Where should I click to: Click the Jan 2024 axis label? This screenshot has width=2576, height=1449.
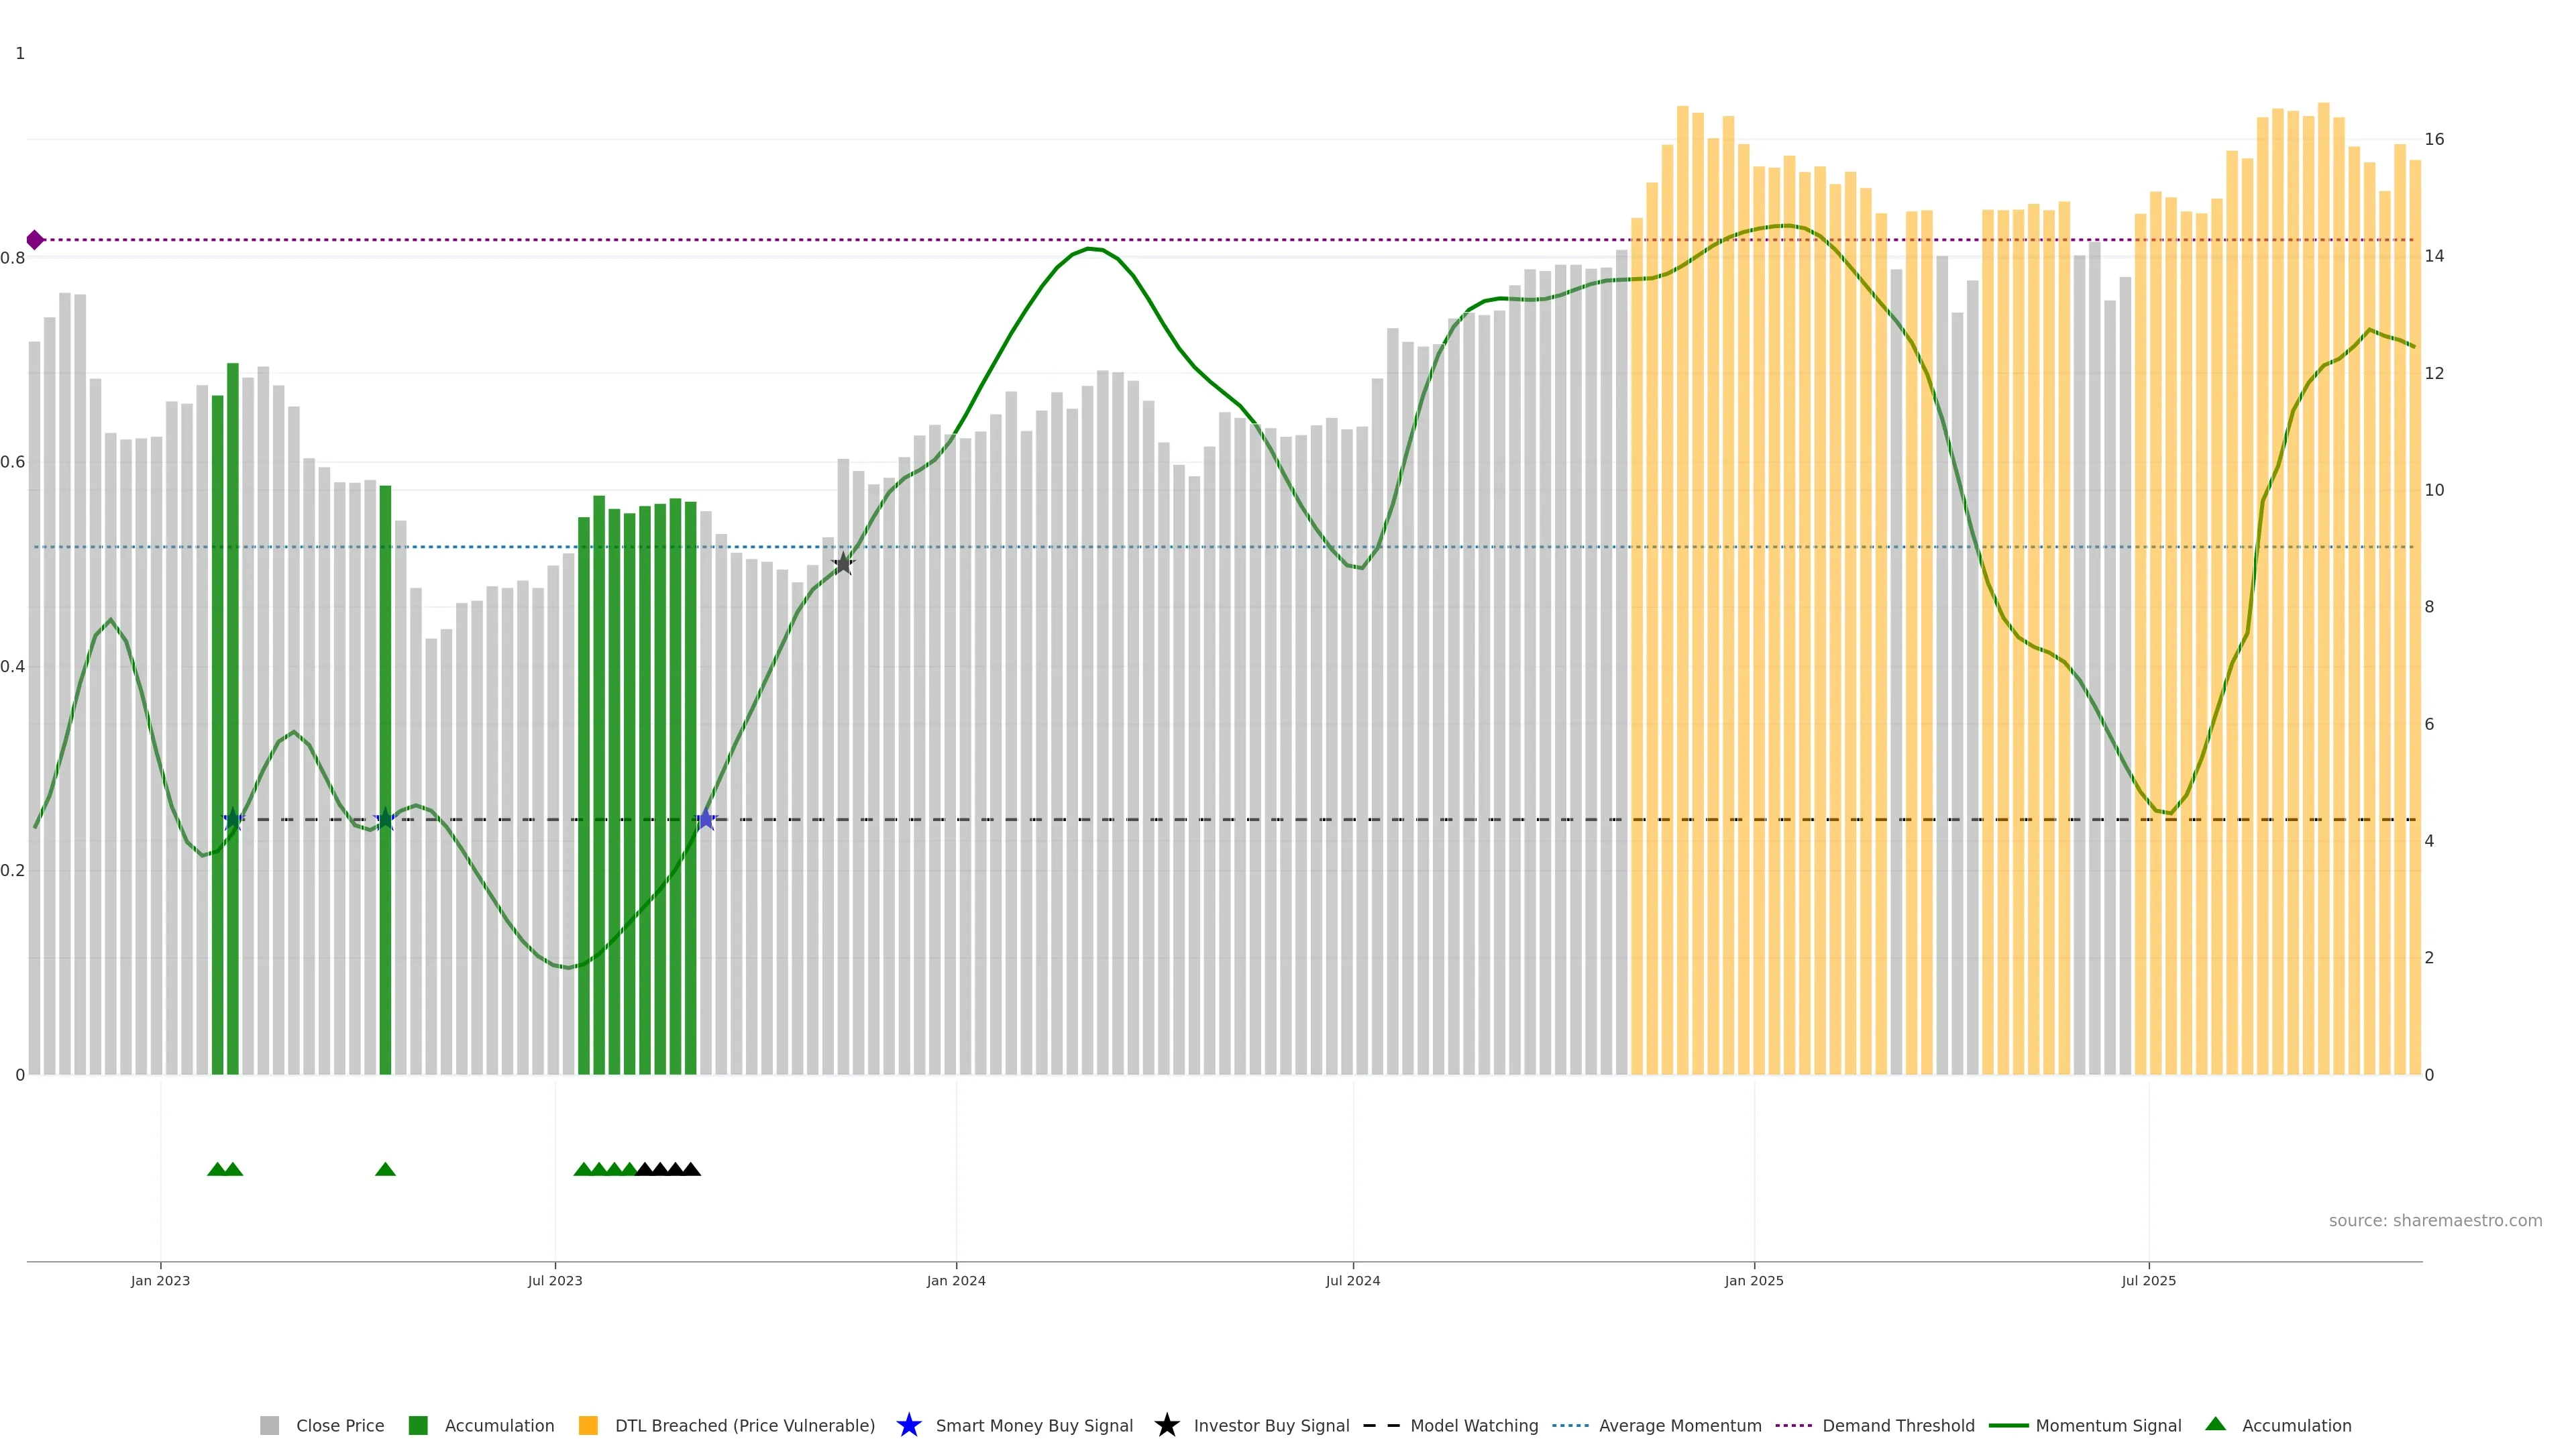(955, 1280)
